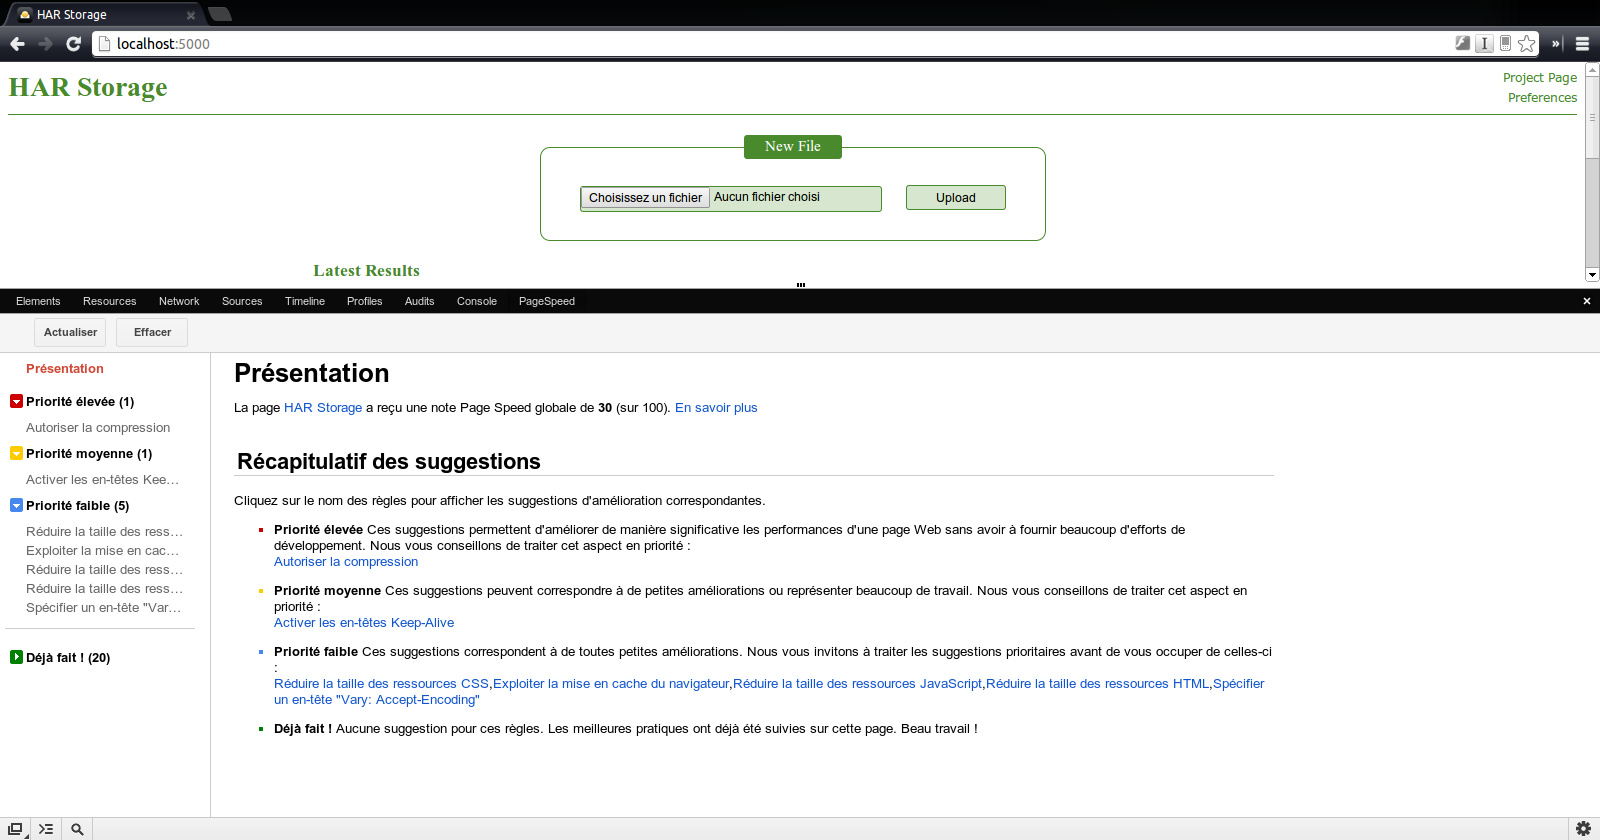Click the Récapitulatif des suggestions heading
The image size is (1600, 840).
coord(389,461)
